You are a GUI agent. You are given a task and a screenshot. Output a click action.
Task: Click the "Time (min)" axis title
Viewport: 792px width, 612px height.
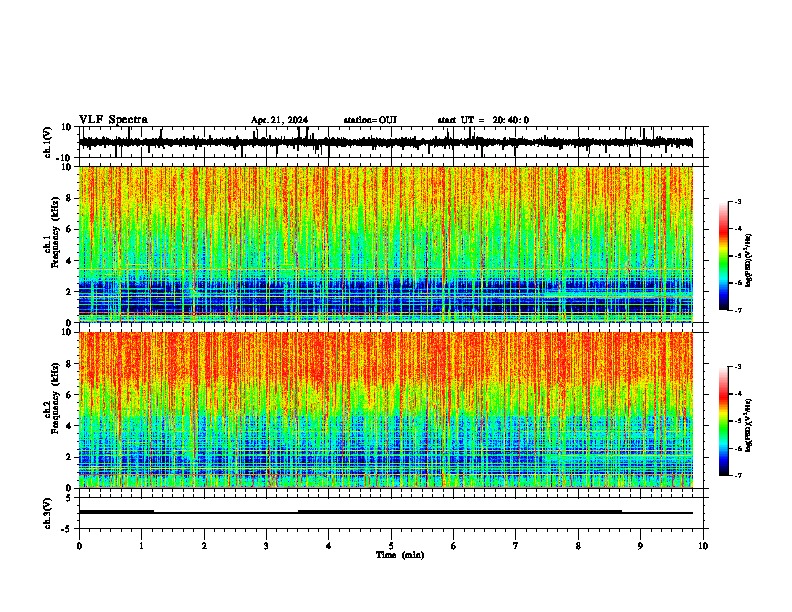400,555
